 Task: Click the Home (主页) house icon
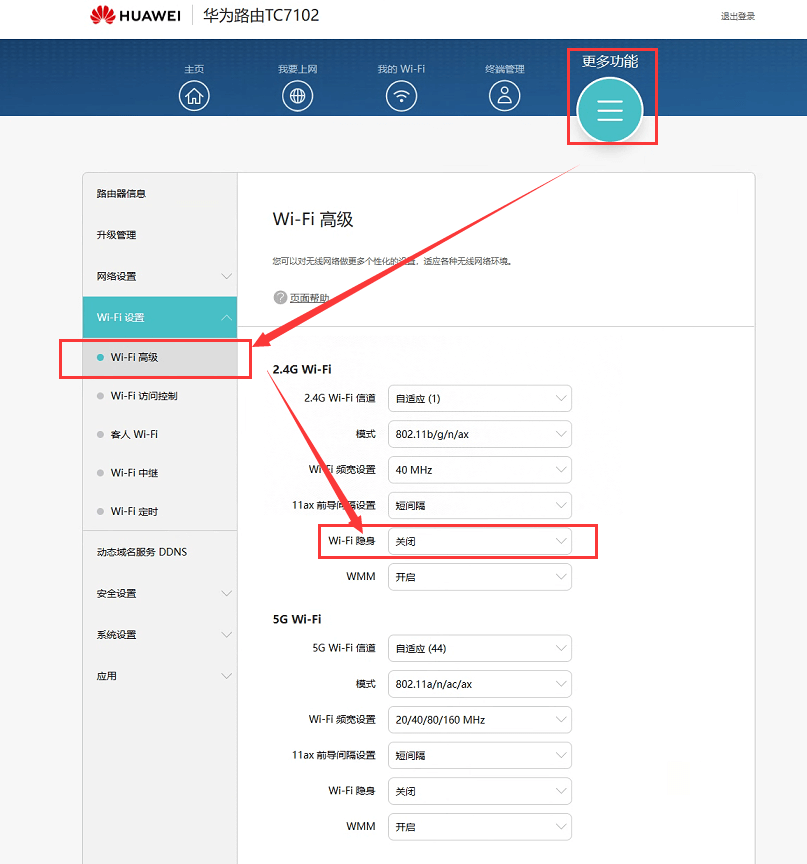point(194,96)
